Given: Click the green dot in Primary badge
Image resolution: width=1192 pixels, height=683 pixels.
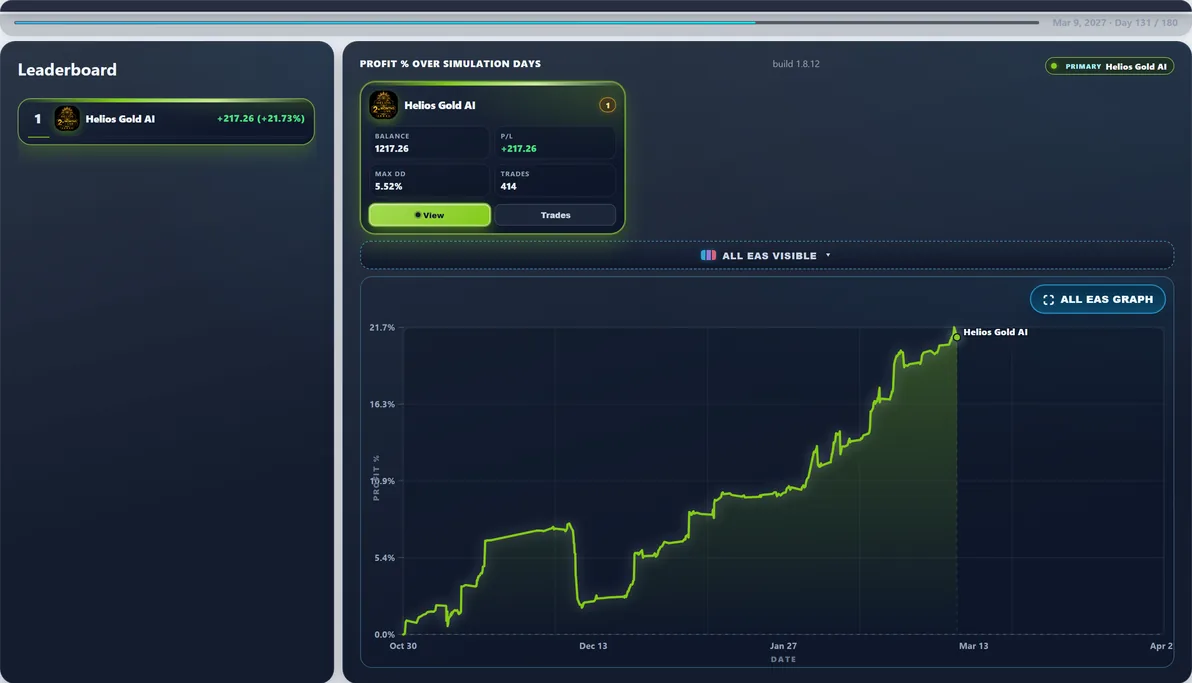Looking at the screenshot, I should [x=1054, y=66].
